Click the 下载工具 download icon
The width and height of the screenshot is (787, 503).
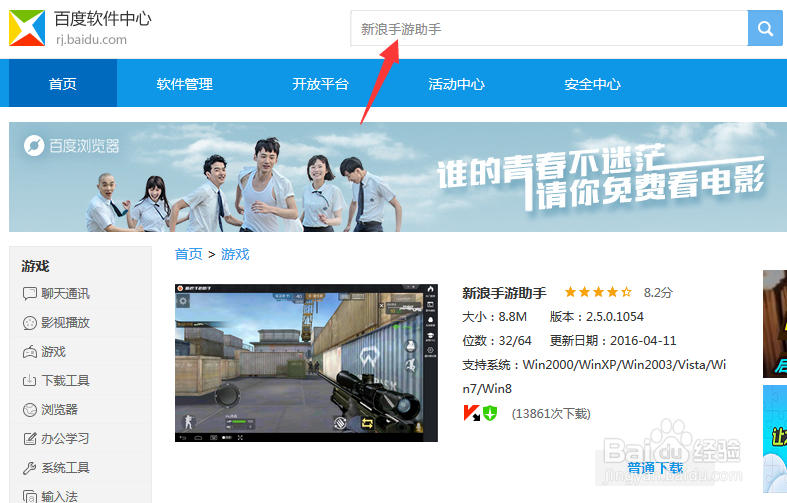[30, 381]
